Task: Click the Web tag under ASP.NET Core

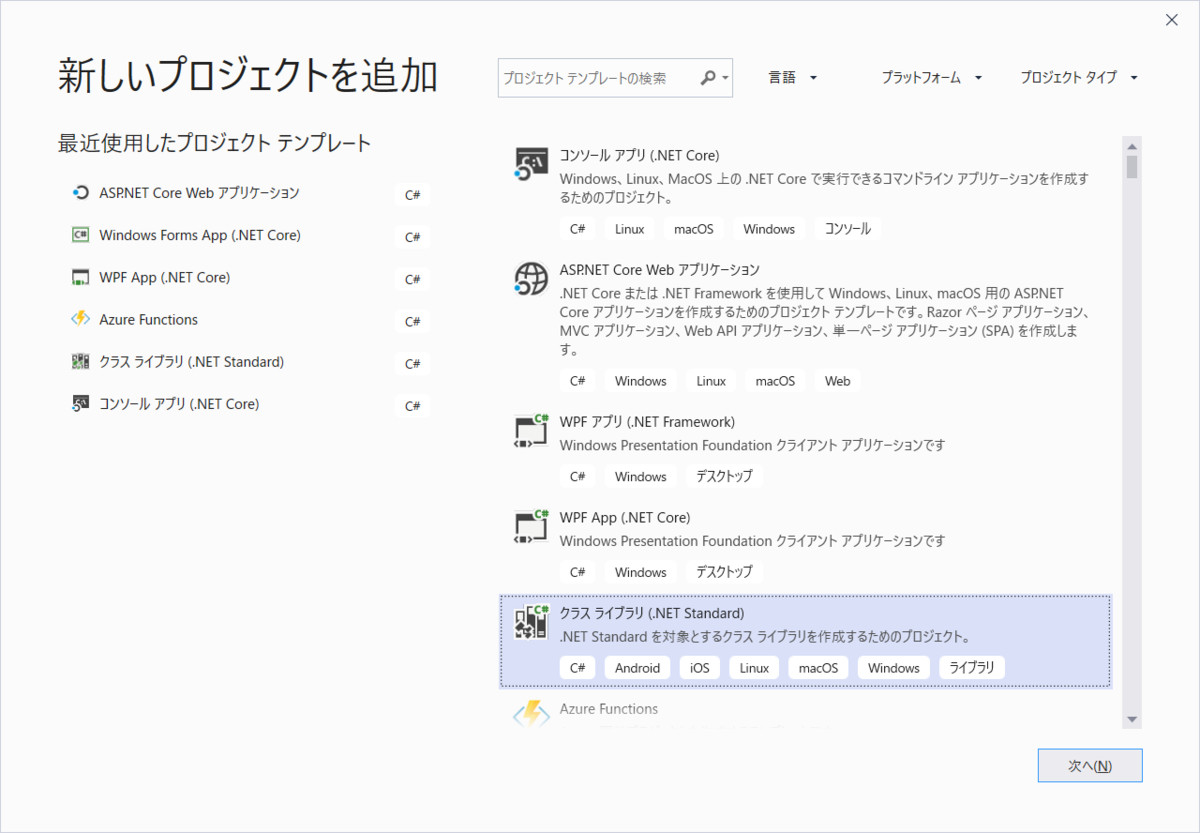Action: (838, 381)
